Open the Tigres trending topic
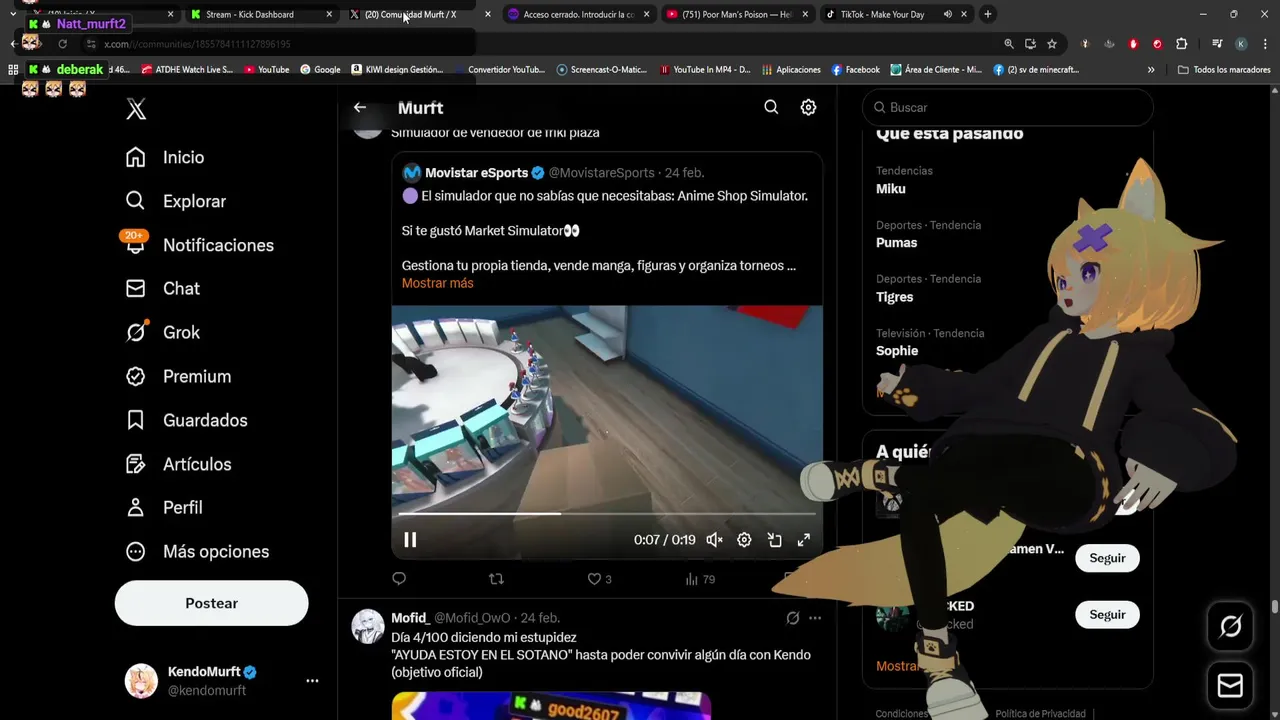The height and width of the screenshot is (720, 1280). [894, 297]
